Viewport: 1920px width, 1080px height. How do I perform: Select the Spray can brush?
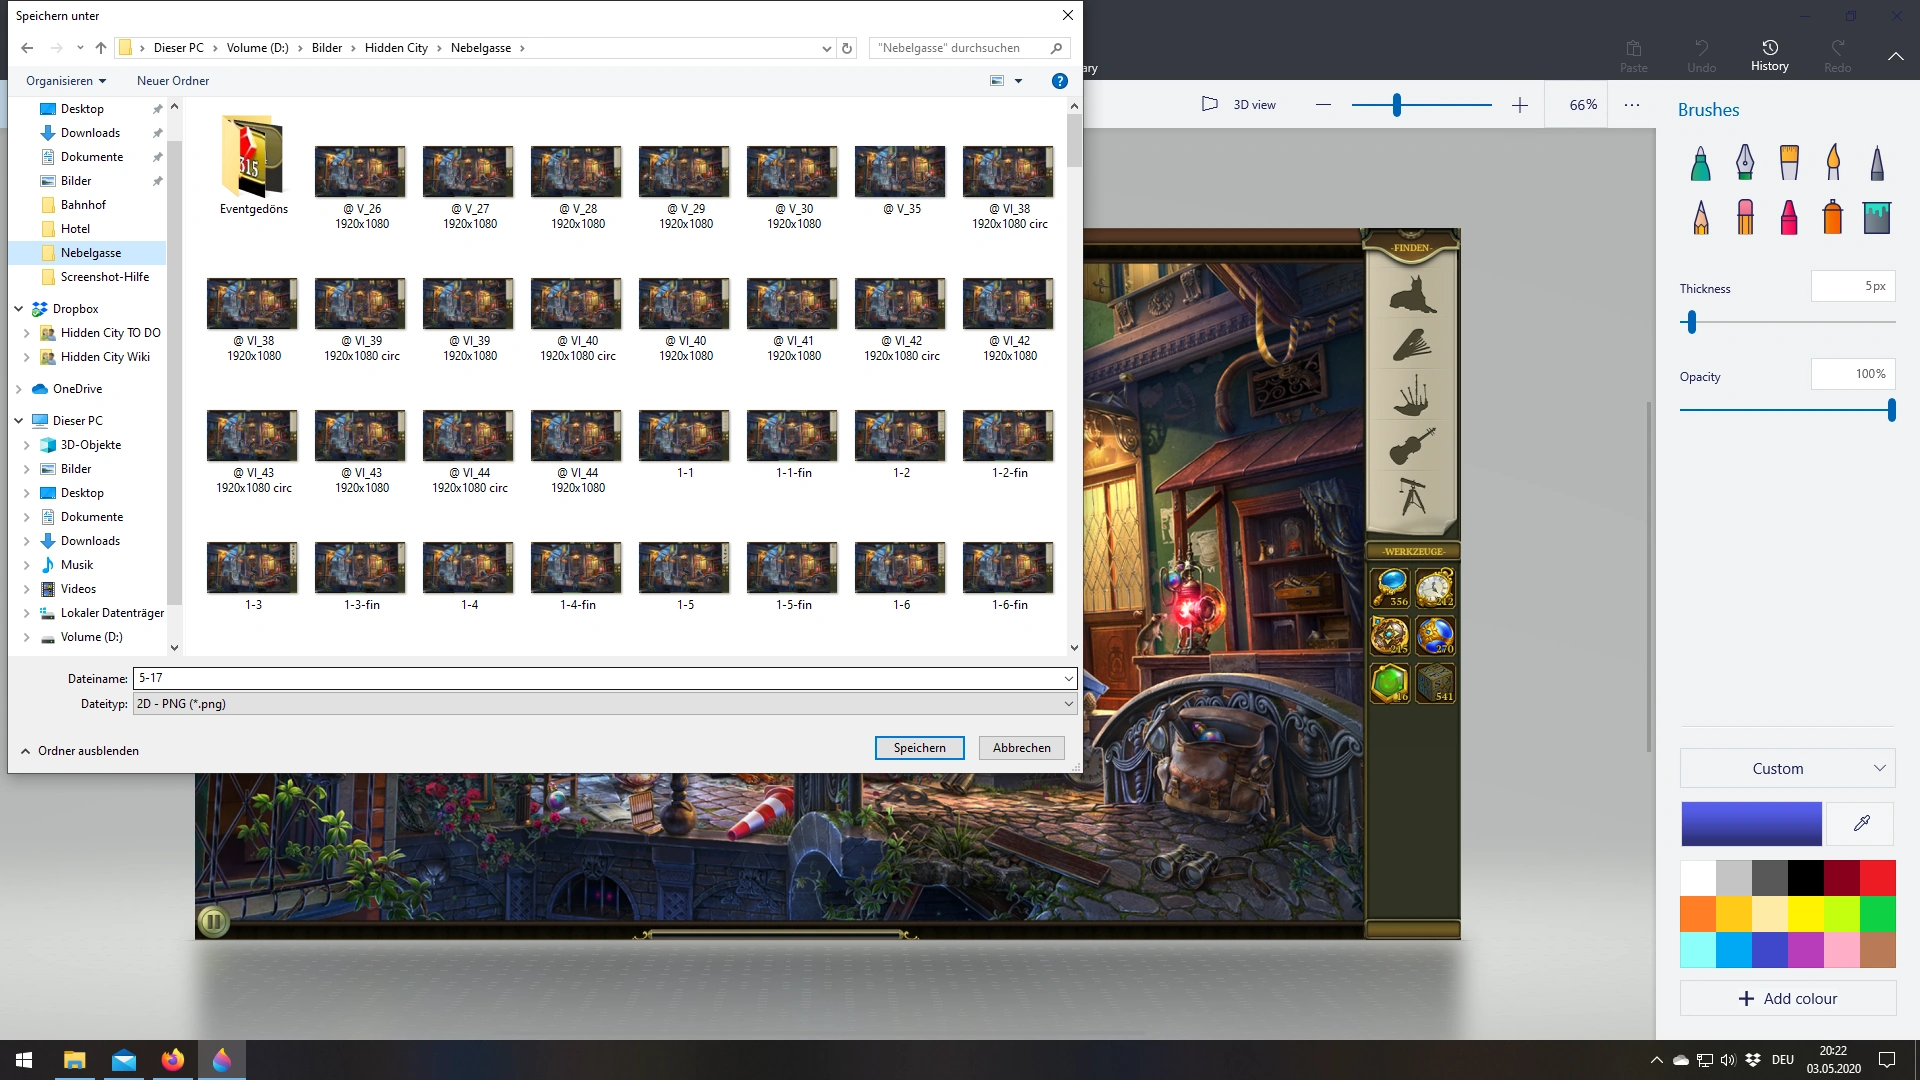(1832, 217)
